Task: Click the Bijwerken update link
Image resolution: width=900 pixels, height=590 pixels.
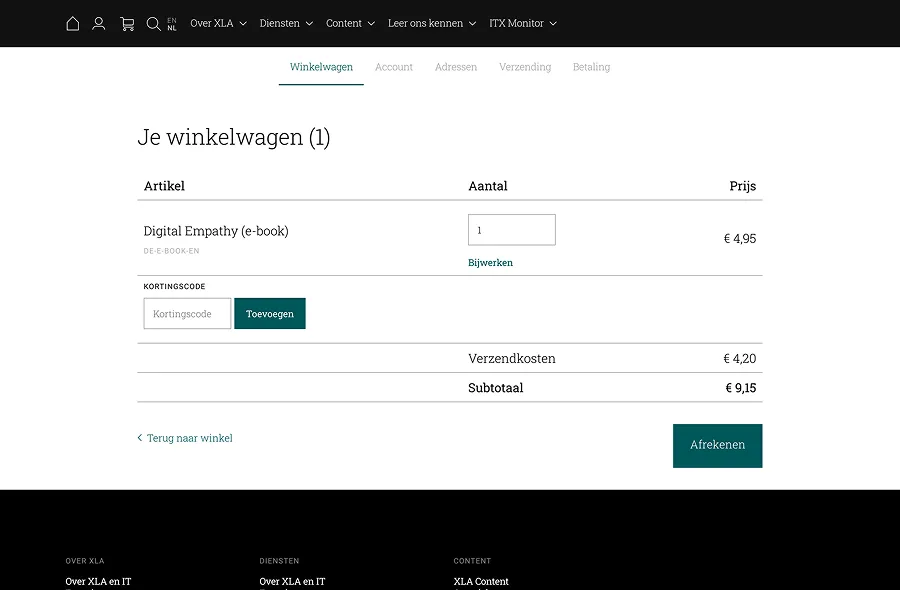Action: pyautogui.click(x=490, y=262)
